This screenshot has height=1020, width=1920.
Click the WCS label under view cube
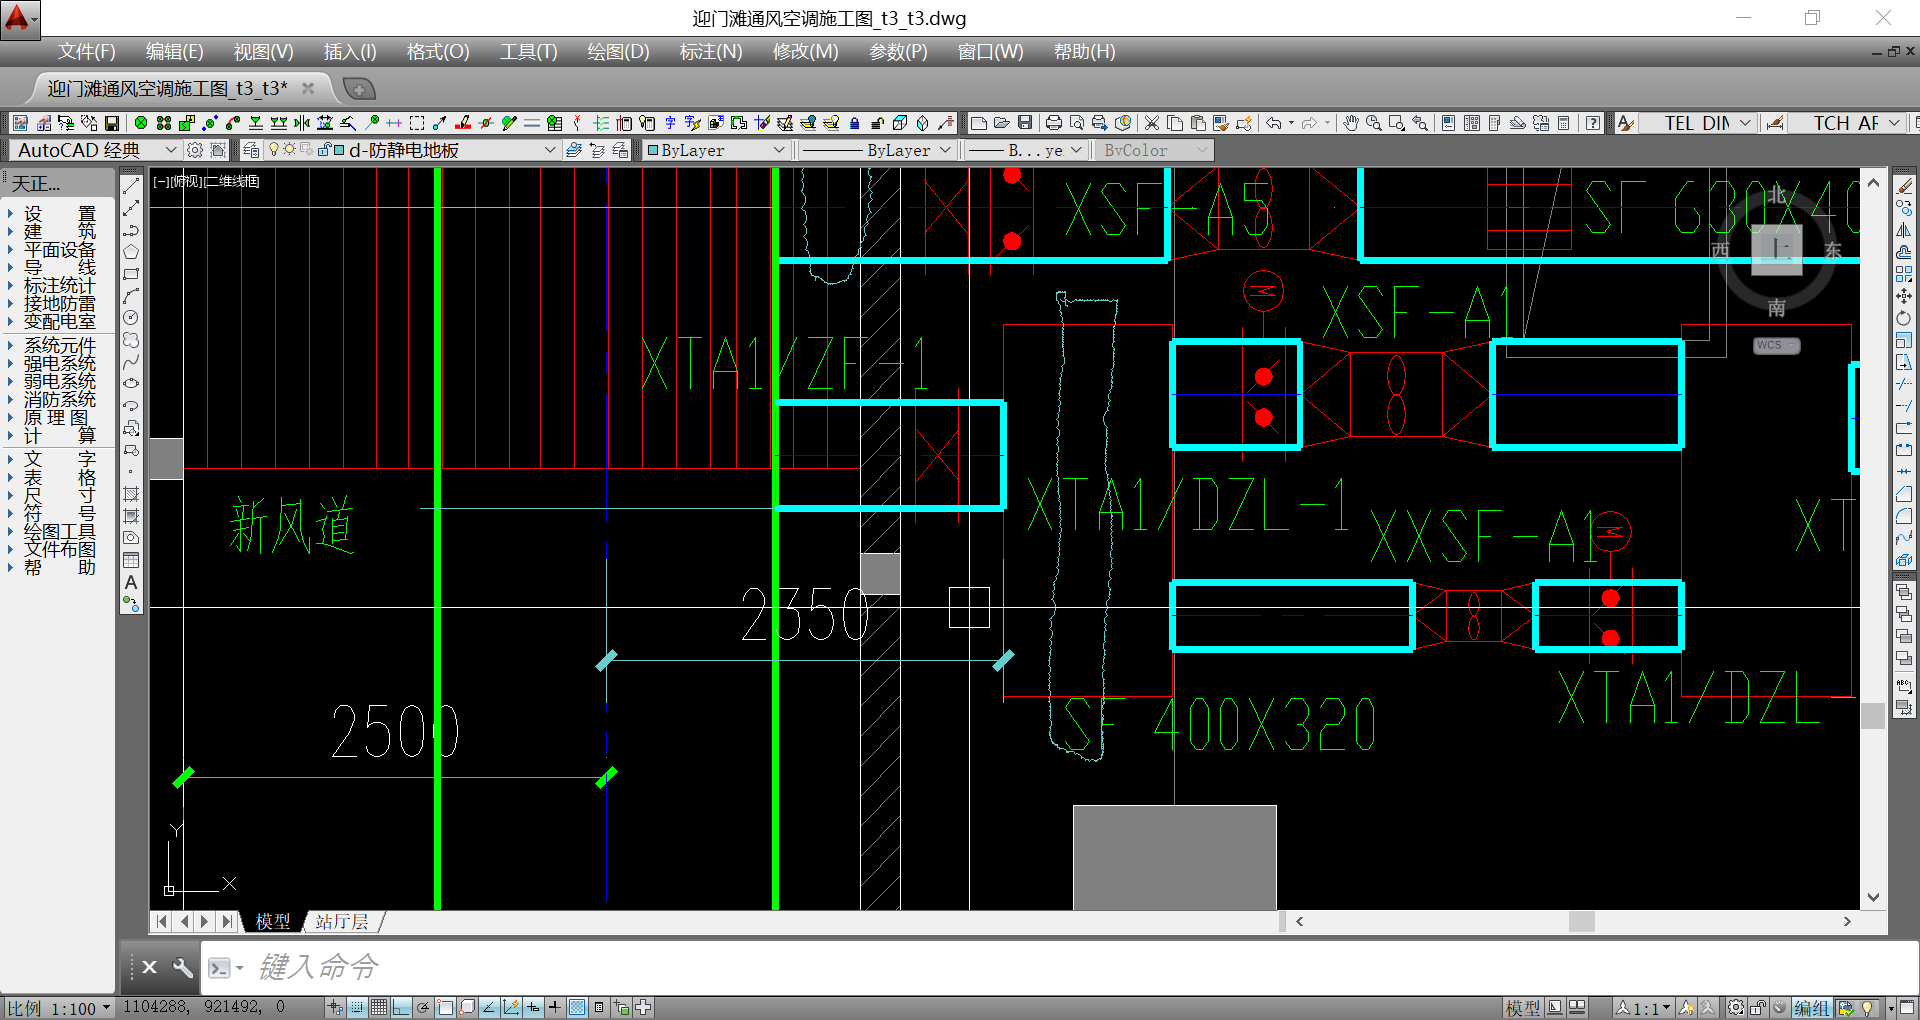coord(1776,345)
